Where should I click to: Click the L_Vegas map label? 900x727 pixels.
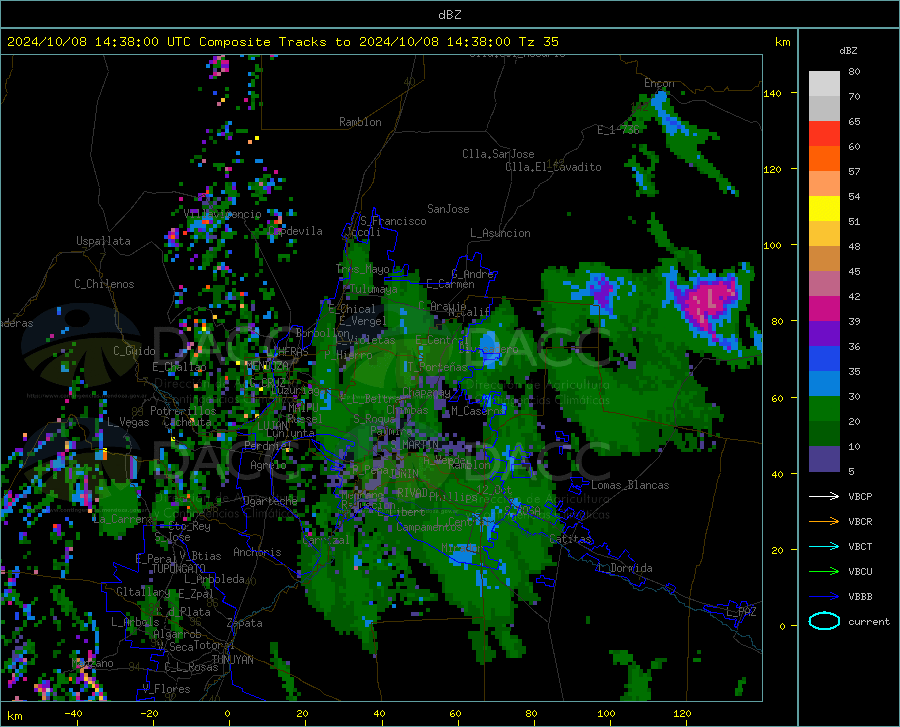point(128,422)
